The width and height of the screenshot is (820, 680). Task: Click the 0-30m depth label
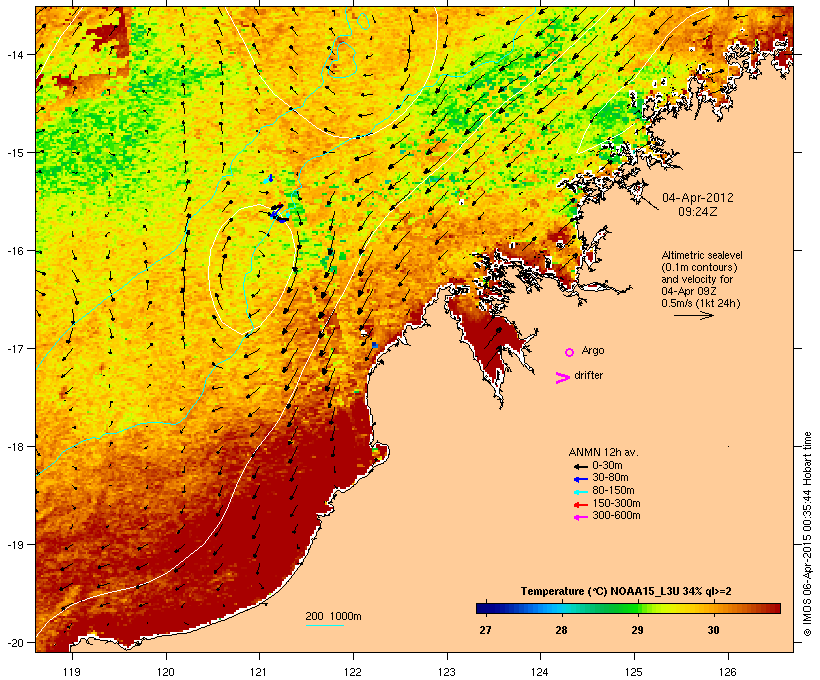click(607, 465)
